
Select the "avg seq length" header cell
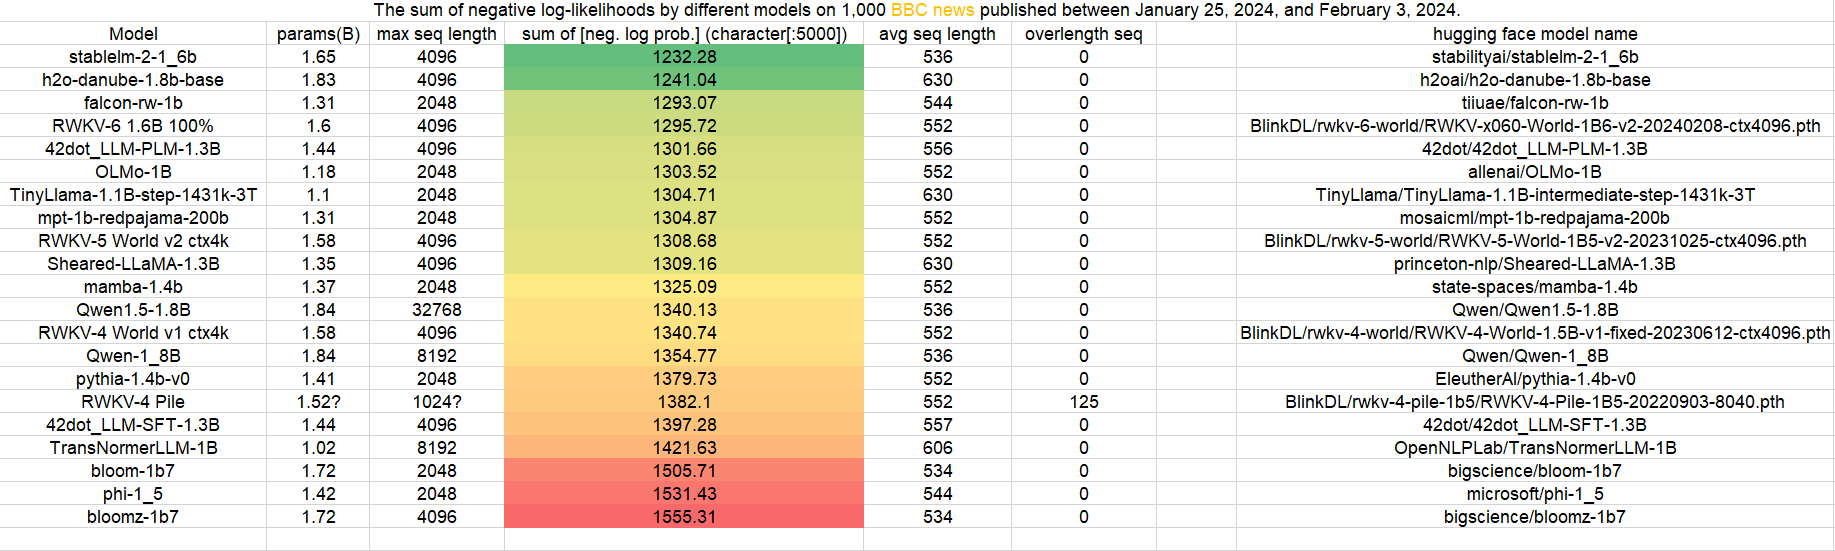[x=937, y=34]
